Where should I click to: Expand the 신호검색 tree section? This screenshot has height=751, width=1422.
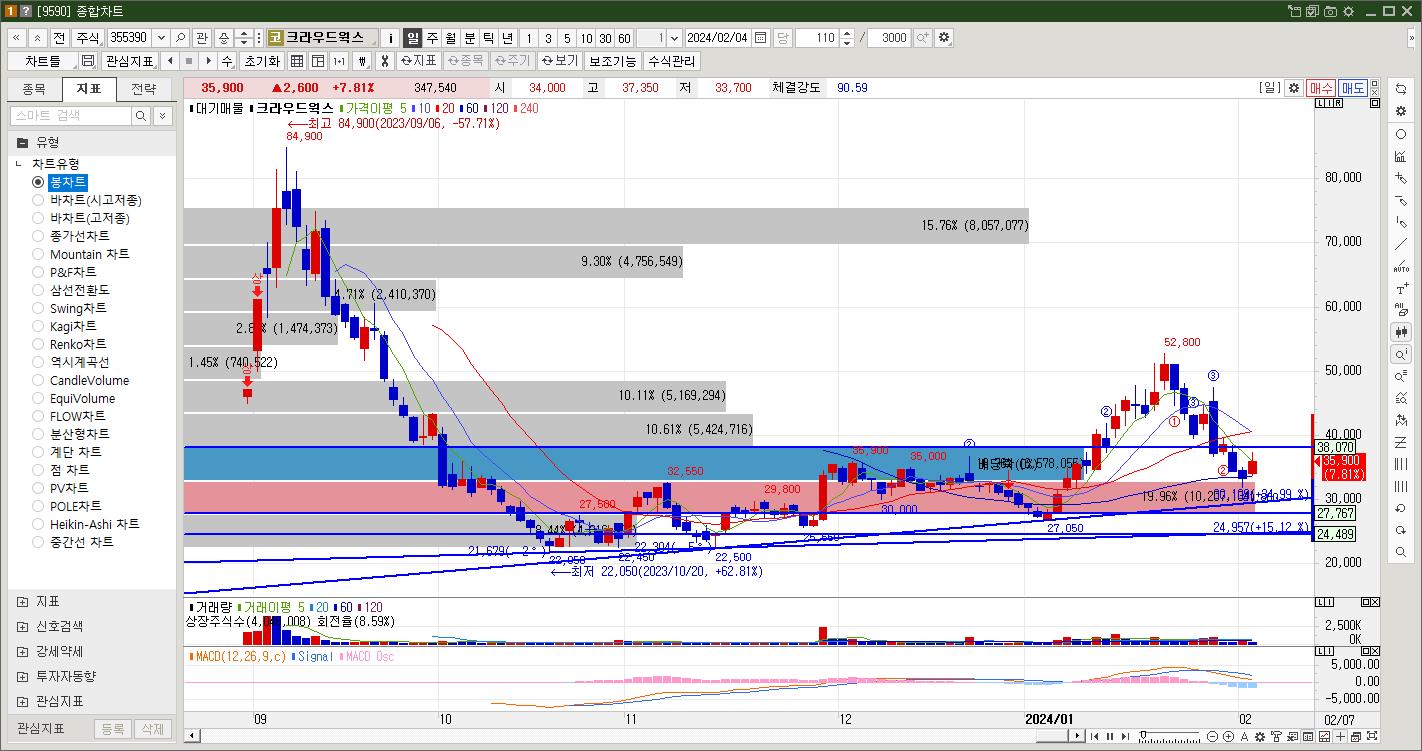22,626
